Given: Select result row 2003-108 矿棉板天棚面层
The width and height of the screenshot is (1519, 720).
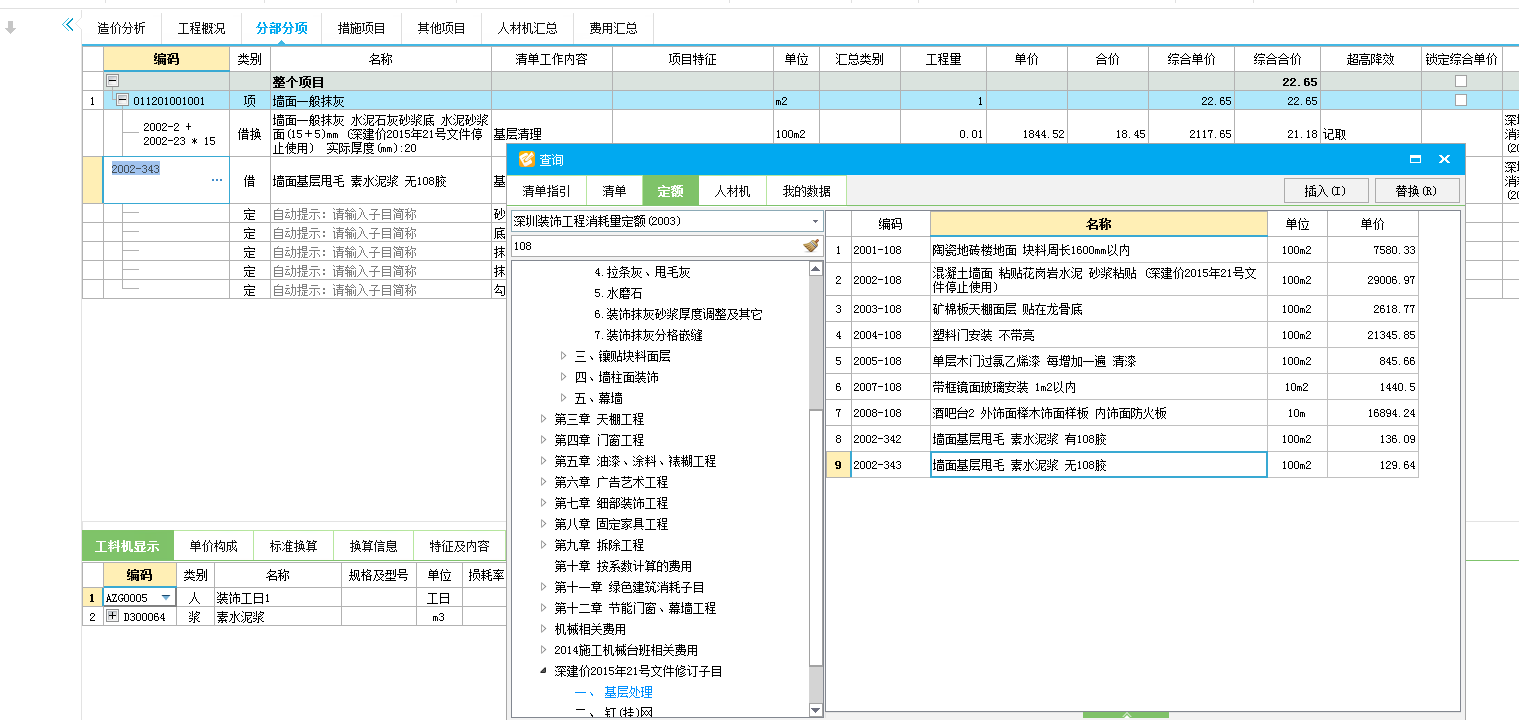Looking at the screenshot, I should pyautogui.click(x=1121, y=309).
